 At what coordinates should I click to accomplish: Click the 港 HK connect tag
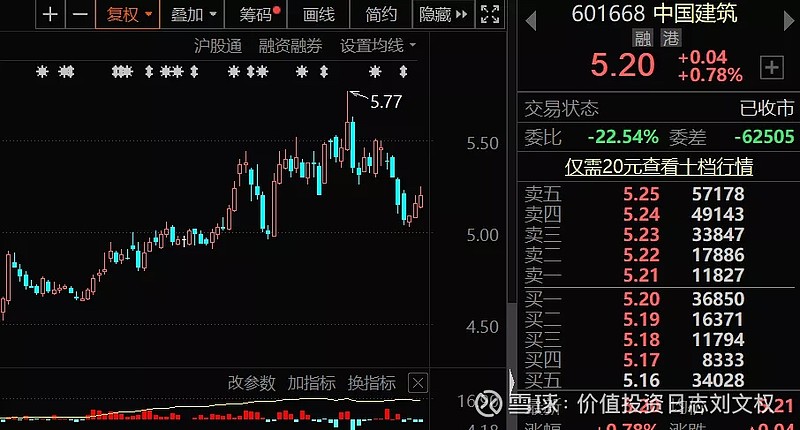click(x=671, y=38)
